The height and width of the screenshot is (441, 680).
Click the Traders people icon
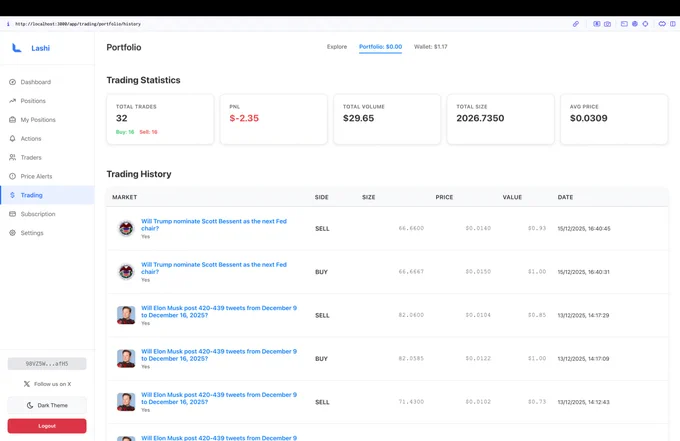pos(13,157)
